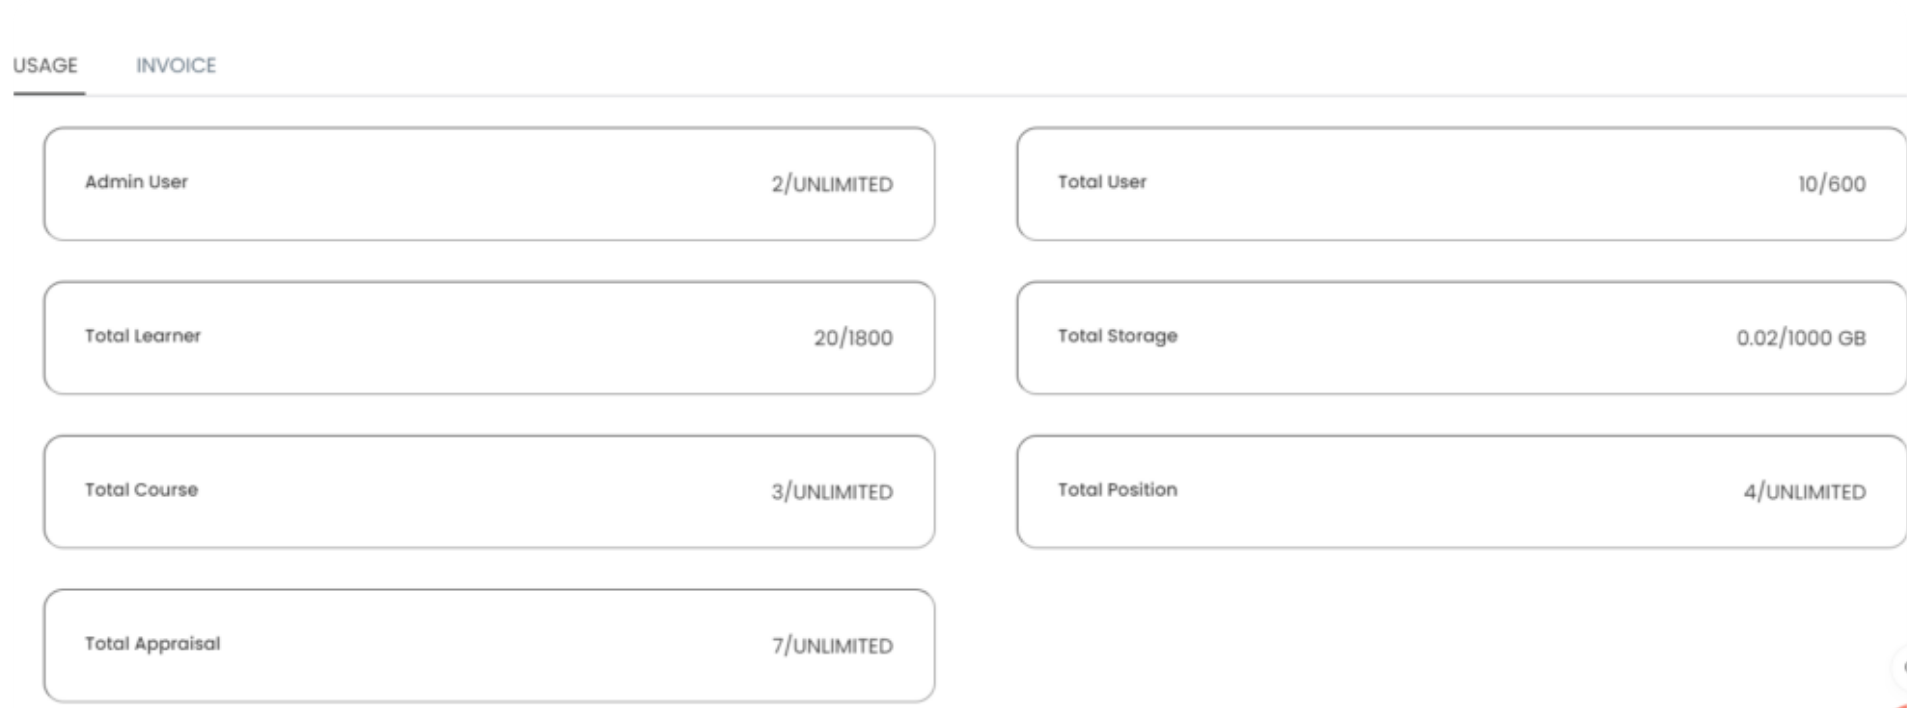Click the Total Course label

pyautogui.click(x=141, y=490)
